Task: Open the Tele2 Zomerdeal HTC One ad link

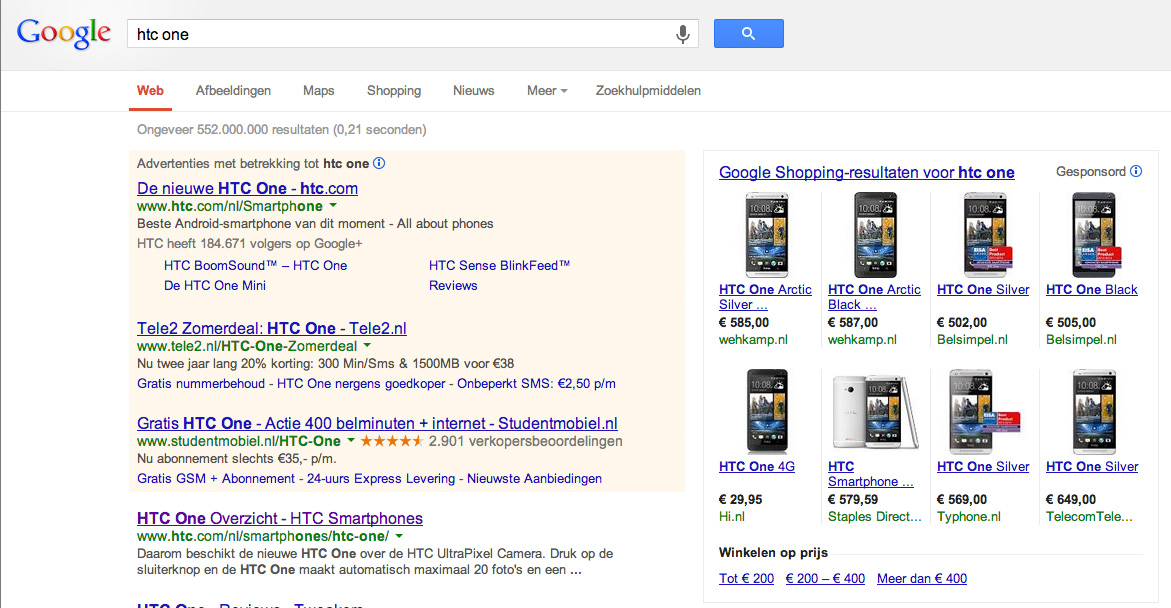Action: coord(271,328)
